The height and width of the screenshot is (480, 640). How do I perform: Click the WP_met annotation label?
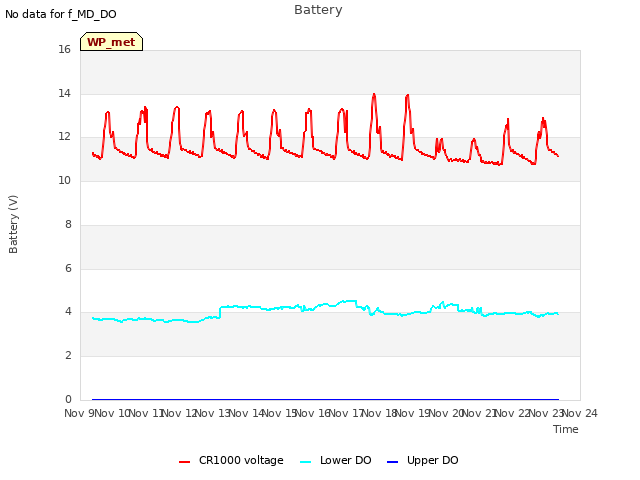click(111, 42)
